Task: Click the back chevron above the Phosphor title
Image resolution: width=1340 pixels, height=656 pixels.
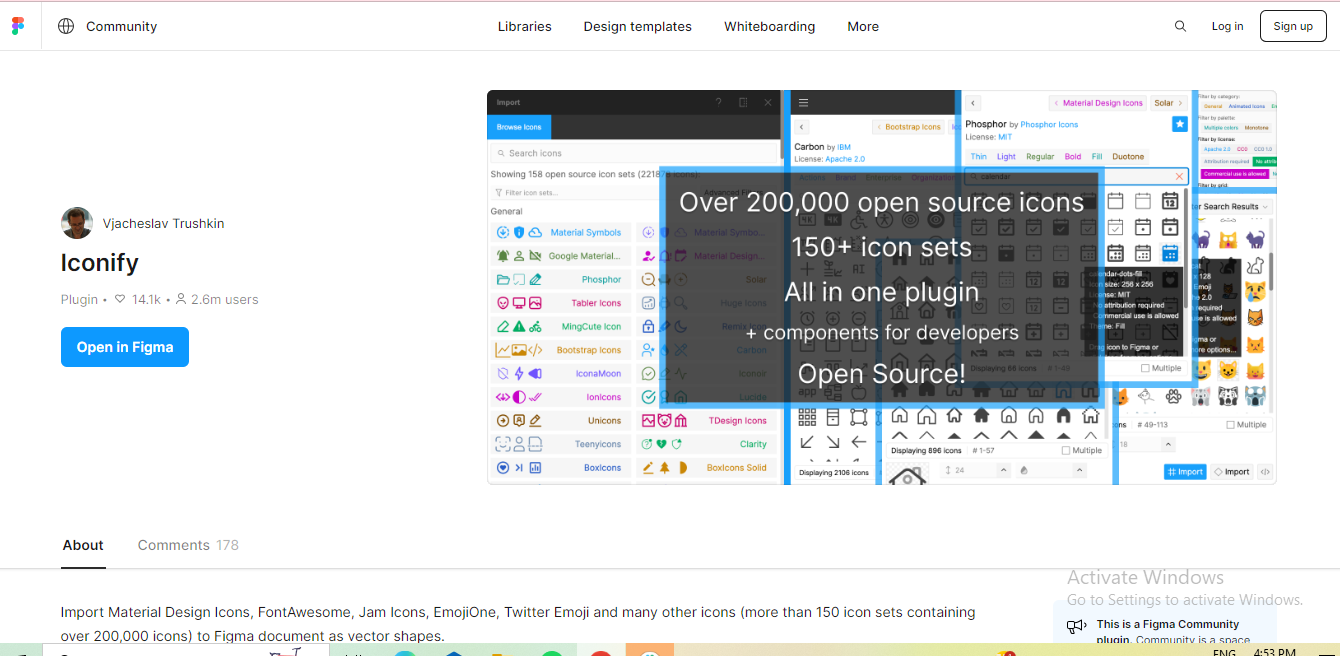Action: 973,103
